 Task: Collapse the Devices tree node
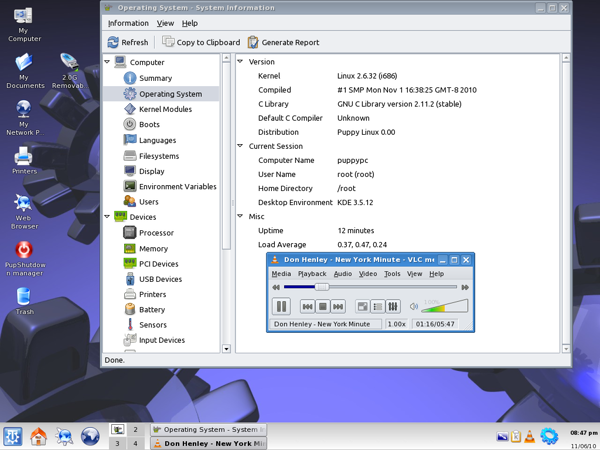point(107,217)
